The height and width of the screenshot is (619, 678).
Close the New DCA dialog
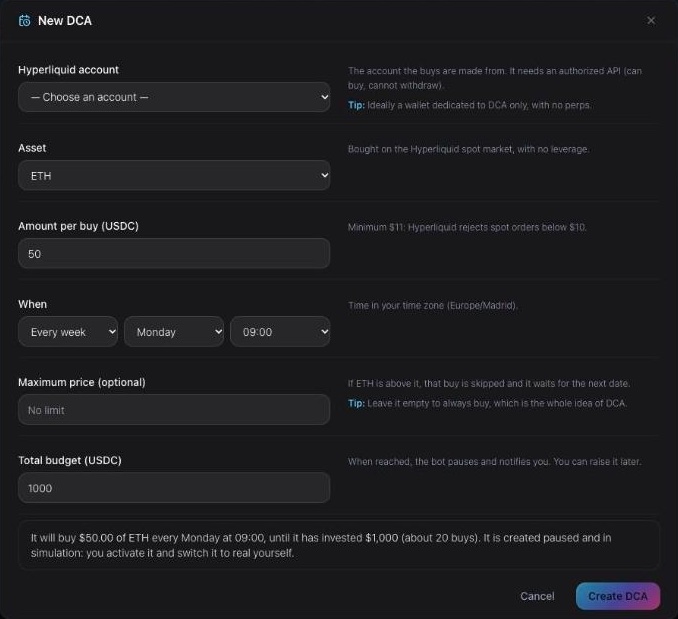[651, 20]
